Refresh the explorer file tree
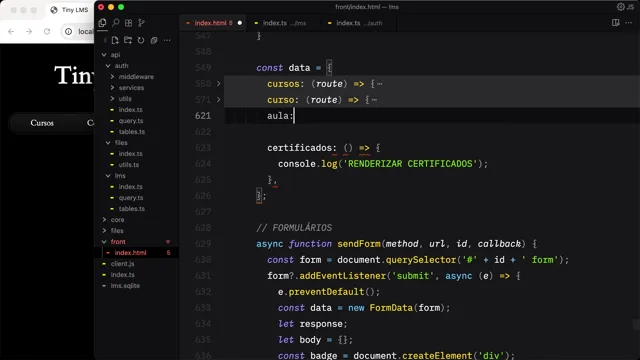This screenshot has height=360, width=640. point(141,40)
